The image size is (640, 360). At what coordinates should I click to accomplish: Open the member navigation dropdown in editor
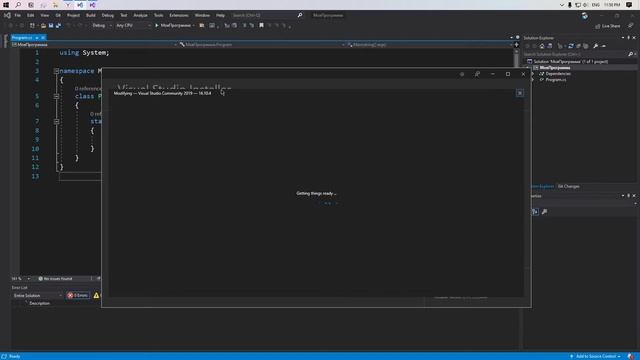click(429, 44)
